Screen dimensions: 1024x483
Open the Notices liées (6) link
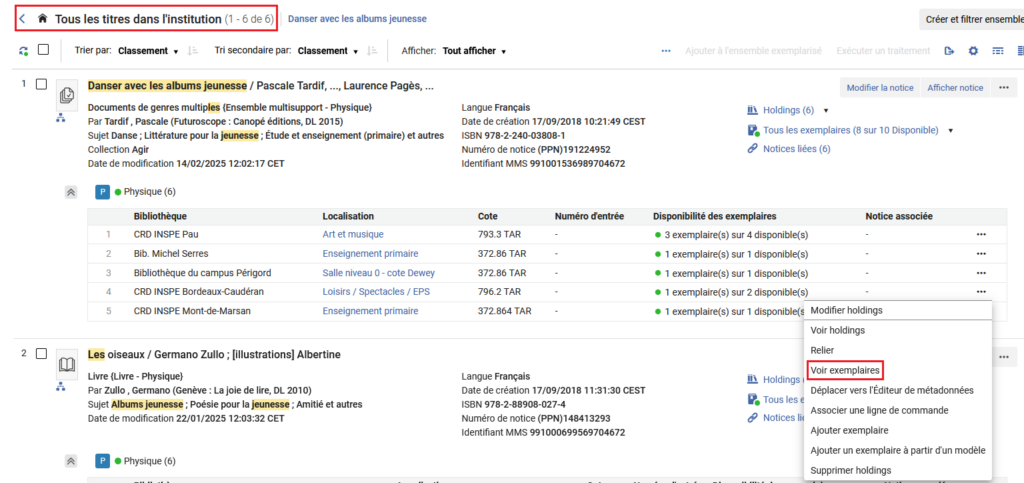point(795,149)
